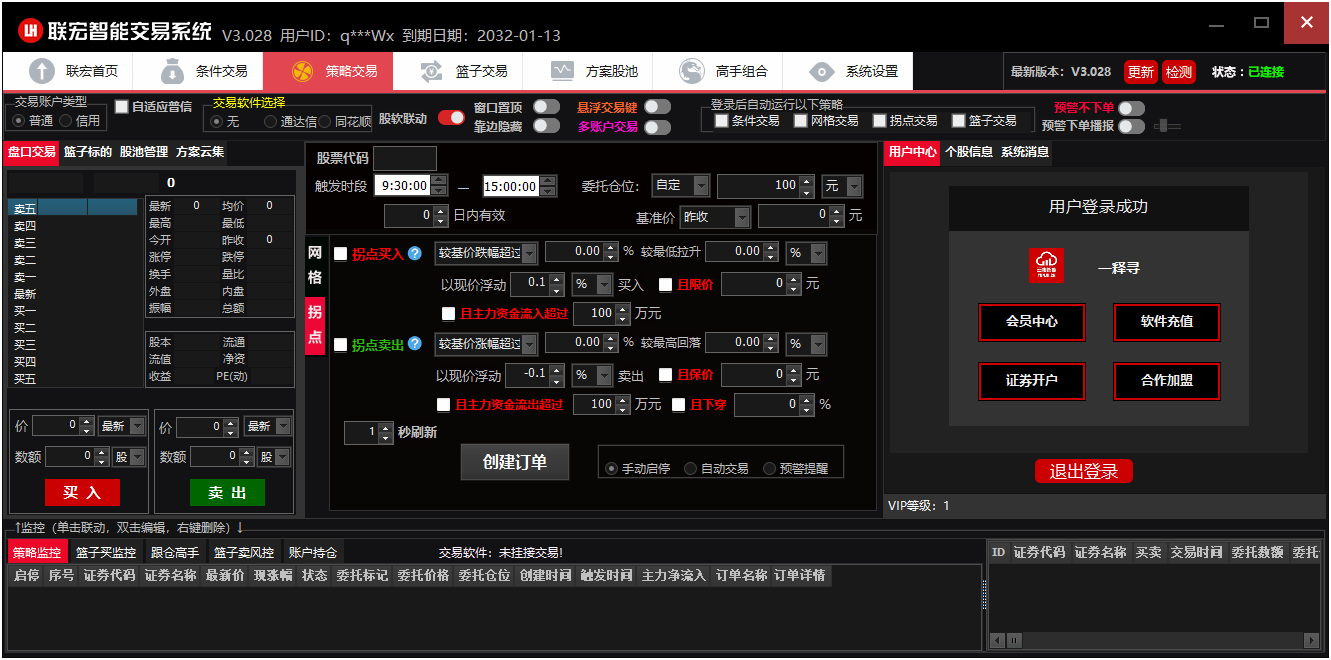The width and height of the screenshot is (1331, 660).
Task: Click the 股票代码 input field
Action: pyautogui.click(x=404, y=158)
